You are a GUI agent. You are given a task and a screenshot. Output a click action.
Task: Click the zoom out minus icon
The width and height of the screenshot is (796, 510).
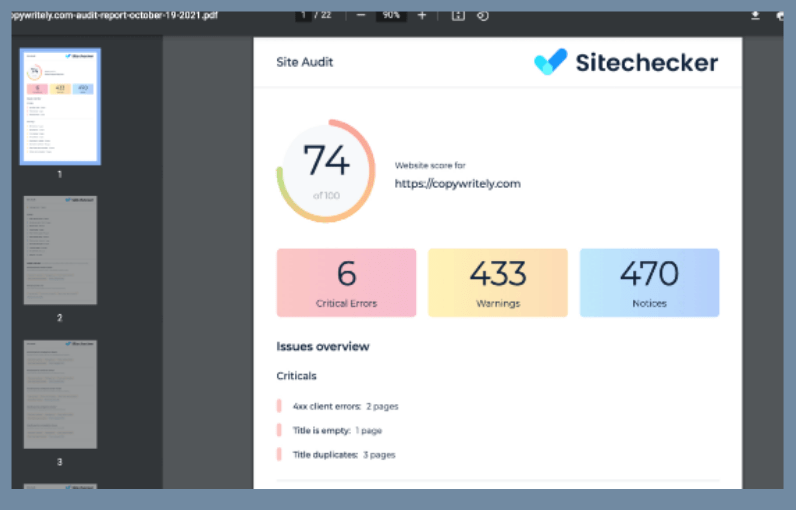(x=360, y=15)
